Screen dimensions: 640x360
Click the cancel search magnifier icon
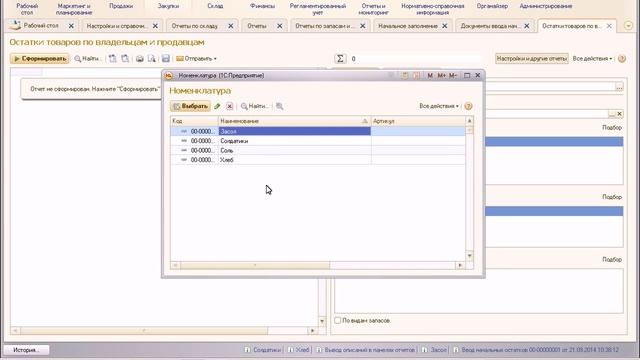tap(280, 106)
